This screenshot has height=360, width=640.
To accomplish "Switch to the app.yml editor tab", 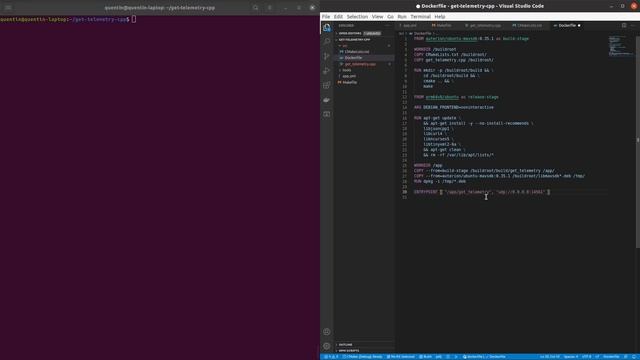I will 410,25.
